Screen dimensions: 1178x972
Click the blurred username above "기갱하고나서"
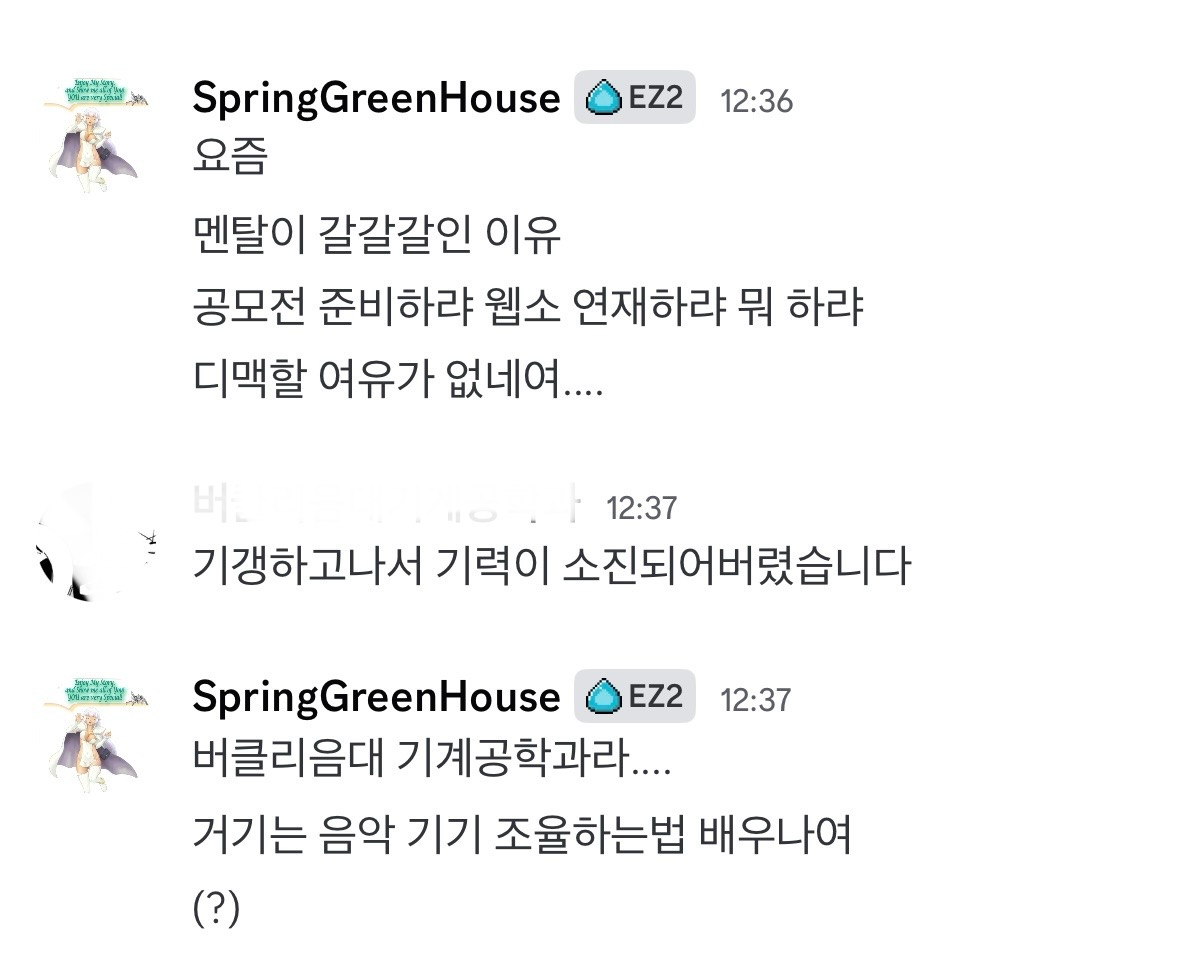click(x=386, y=507)
